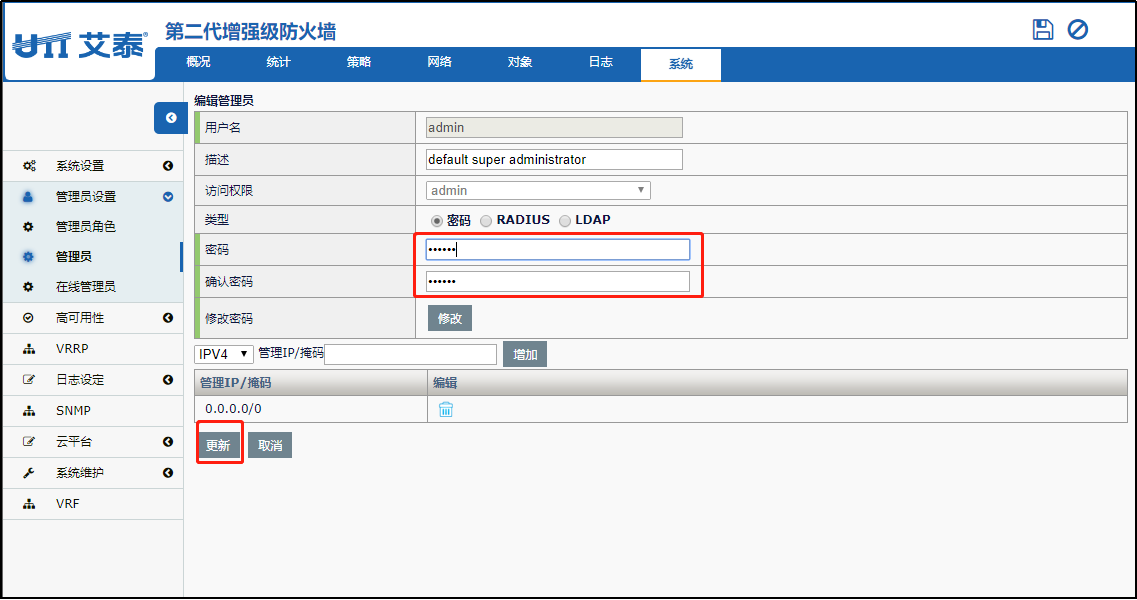Expand the 云平台 menu arrow
This screenshot has width=1137, height=600.
168,441
